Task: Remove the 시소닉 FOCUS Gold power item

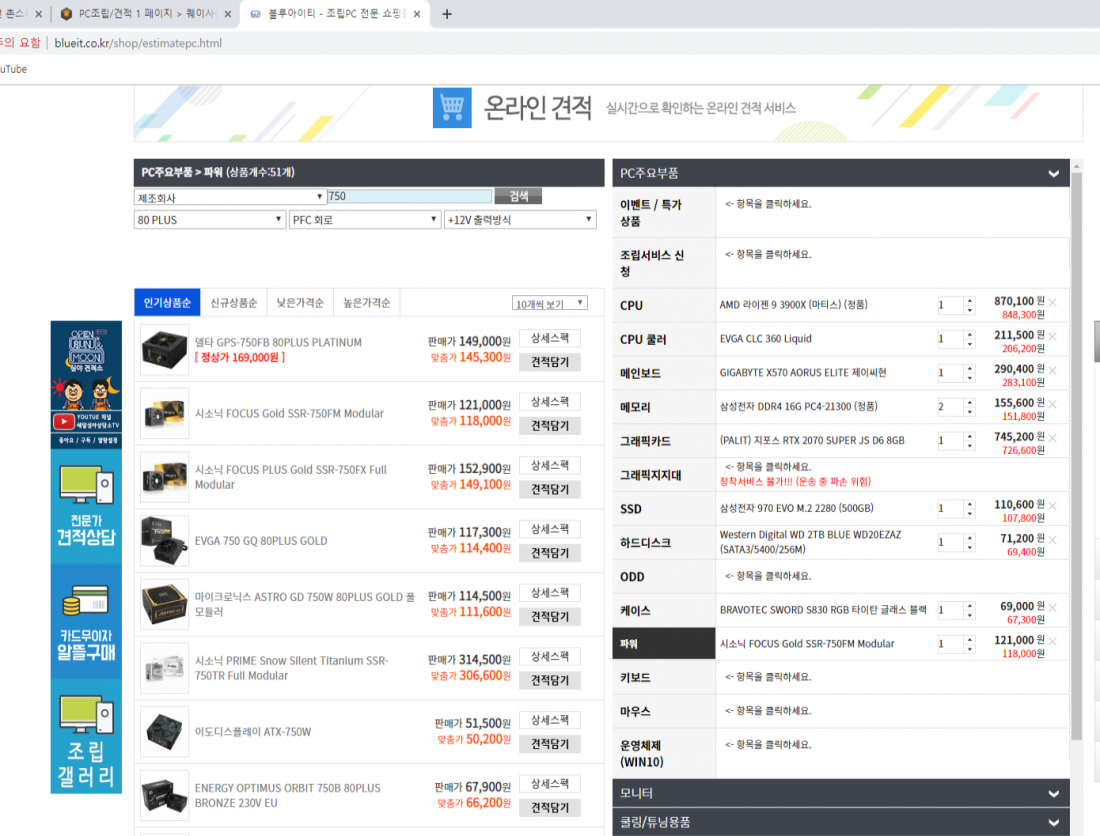Action: point(1052,641)
